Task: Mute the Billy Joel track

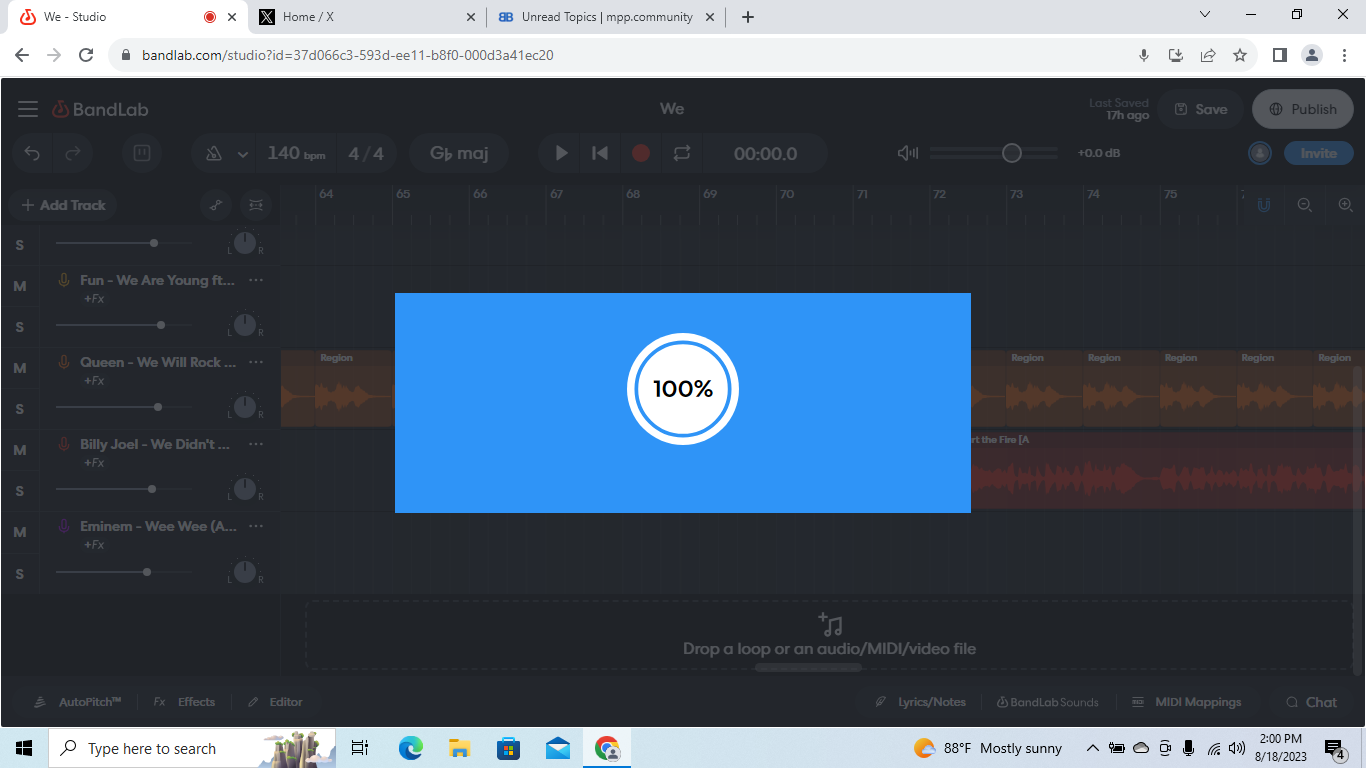Action: 19,450
